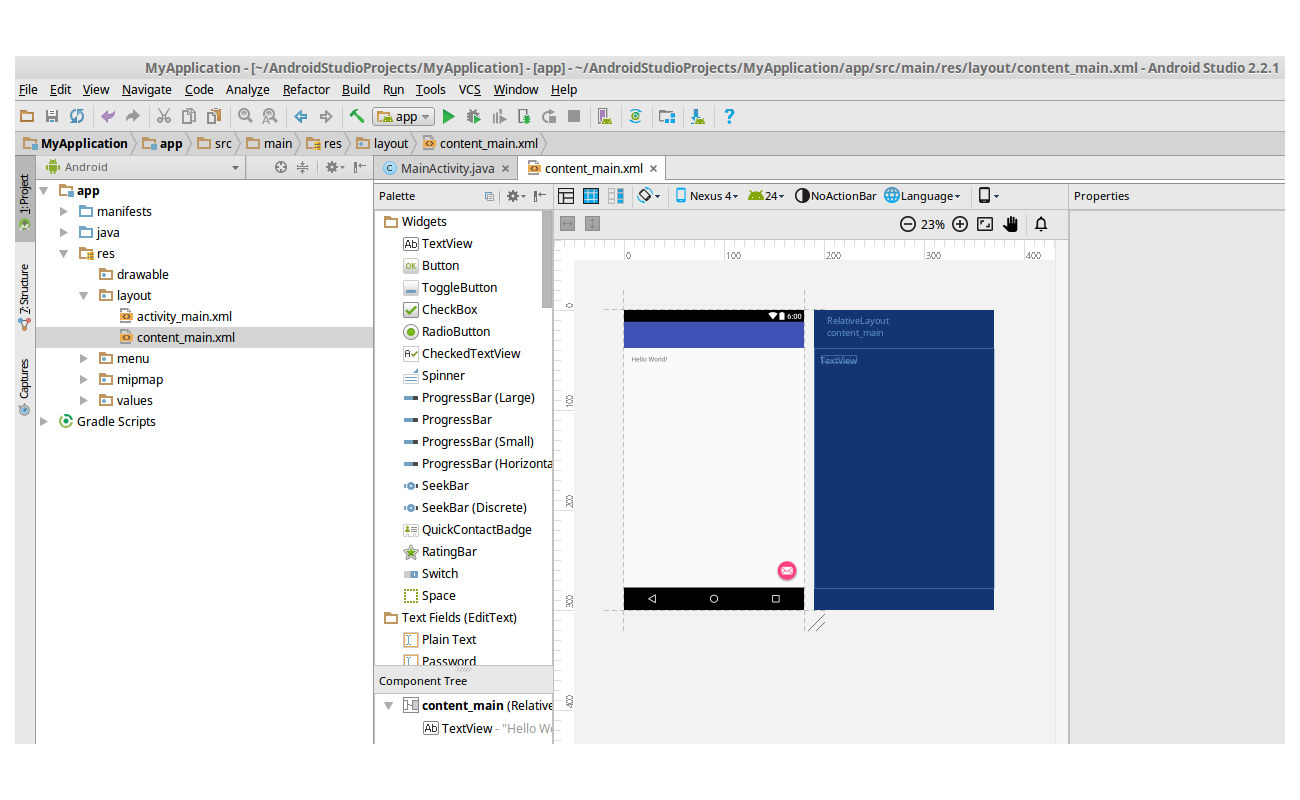Close the content_main.xml tab
The image size is (1300, 800).
653,169
